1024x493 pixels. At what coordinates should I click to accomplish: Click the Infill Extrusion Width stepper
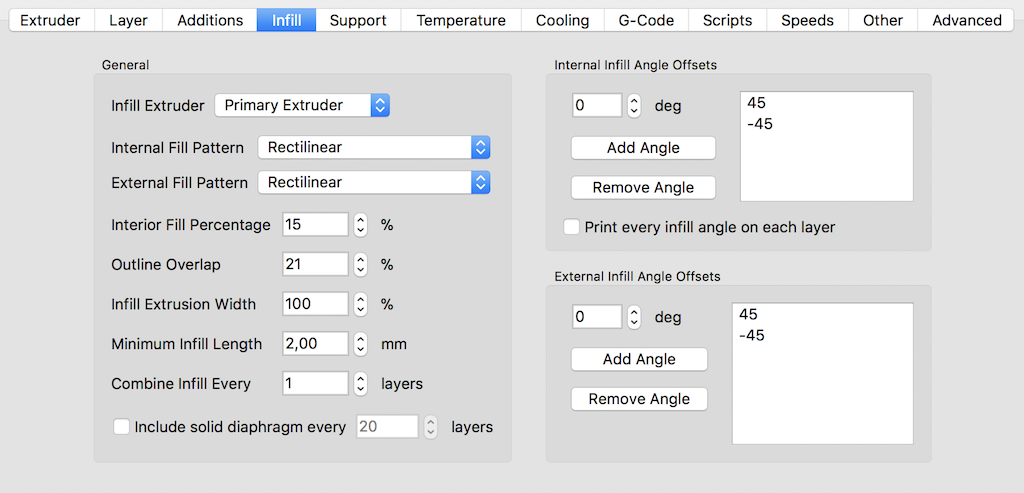tap(361, 304)
